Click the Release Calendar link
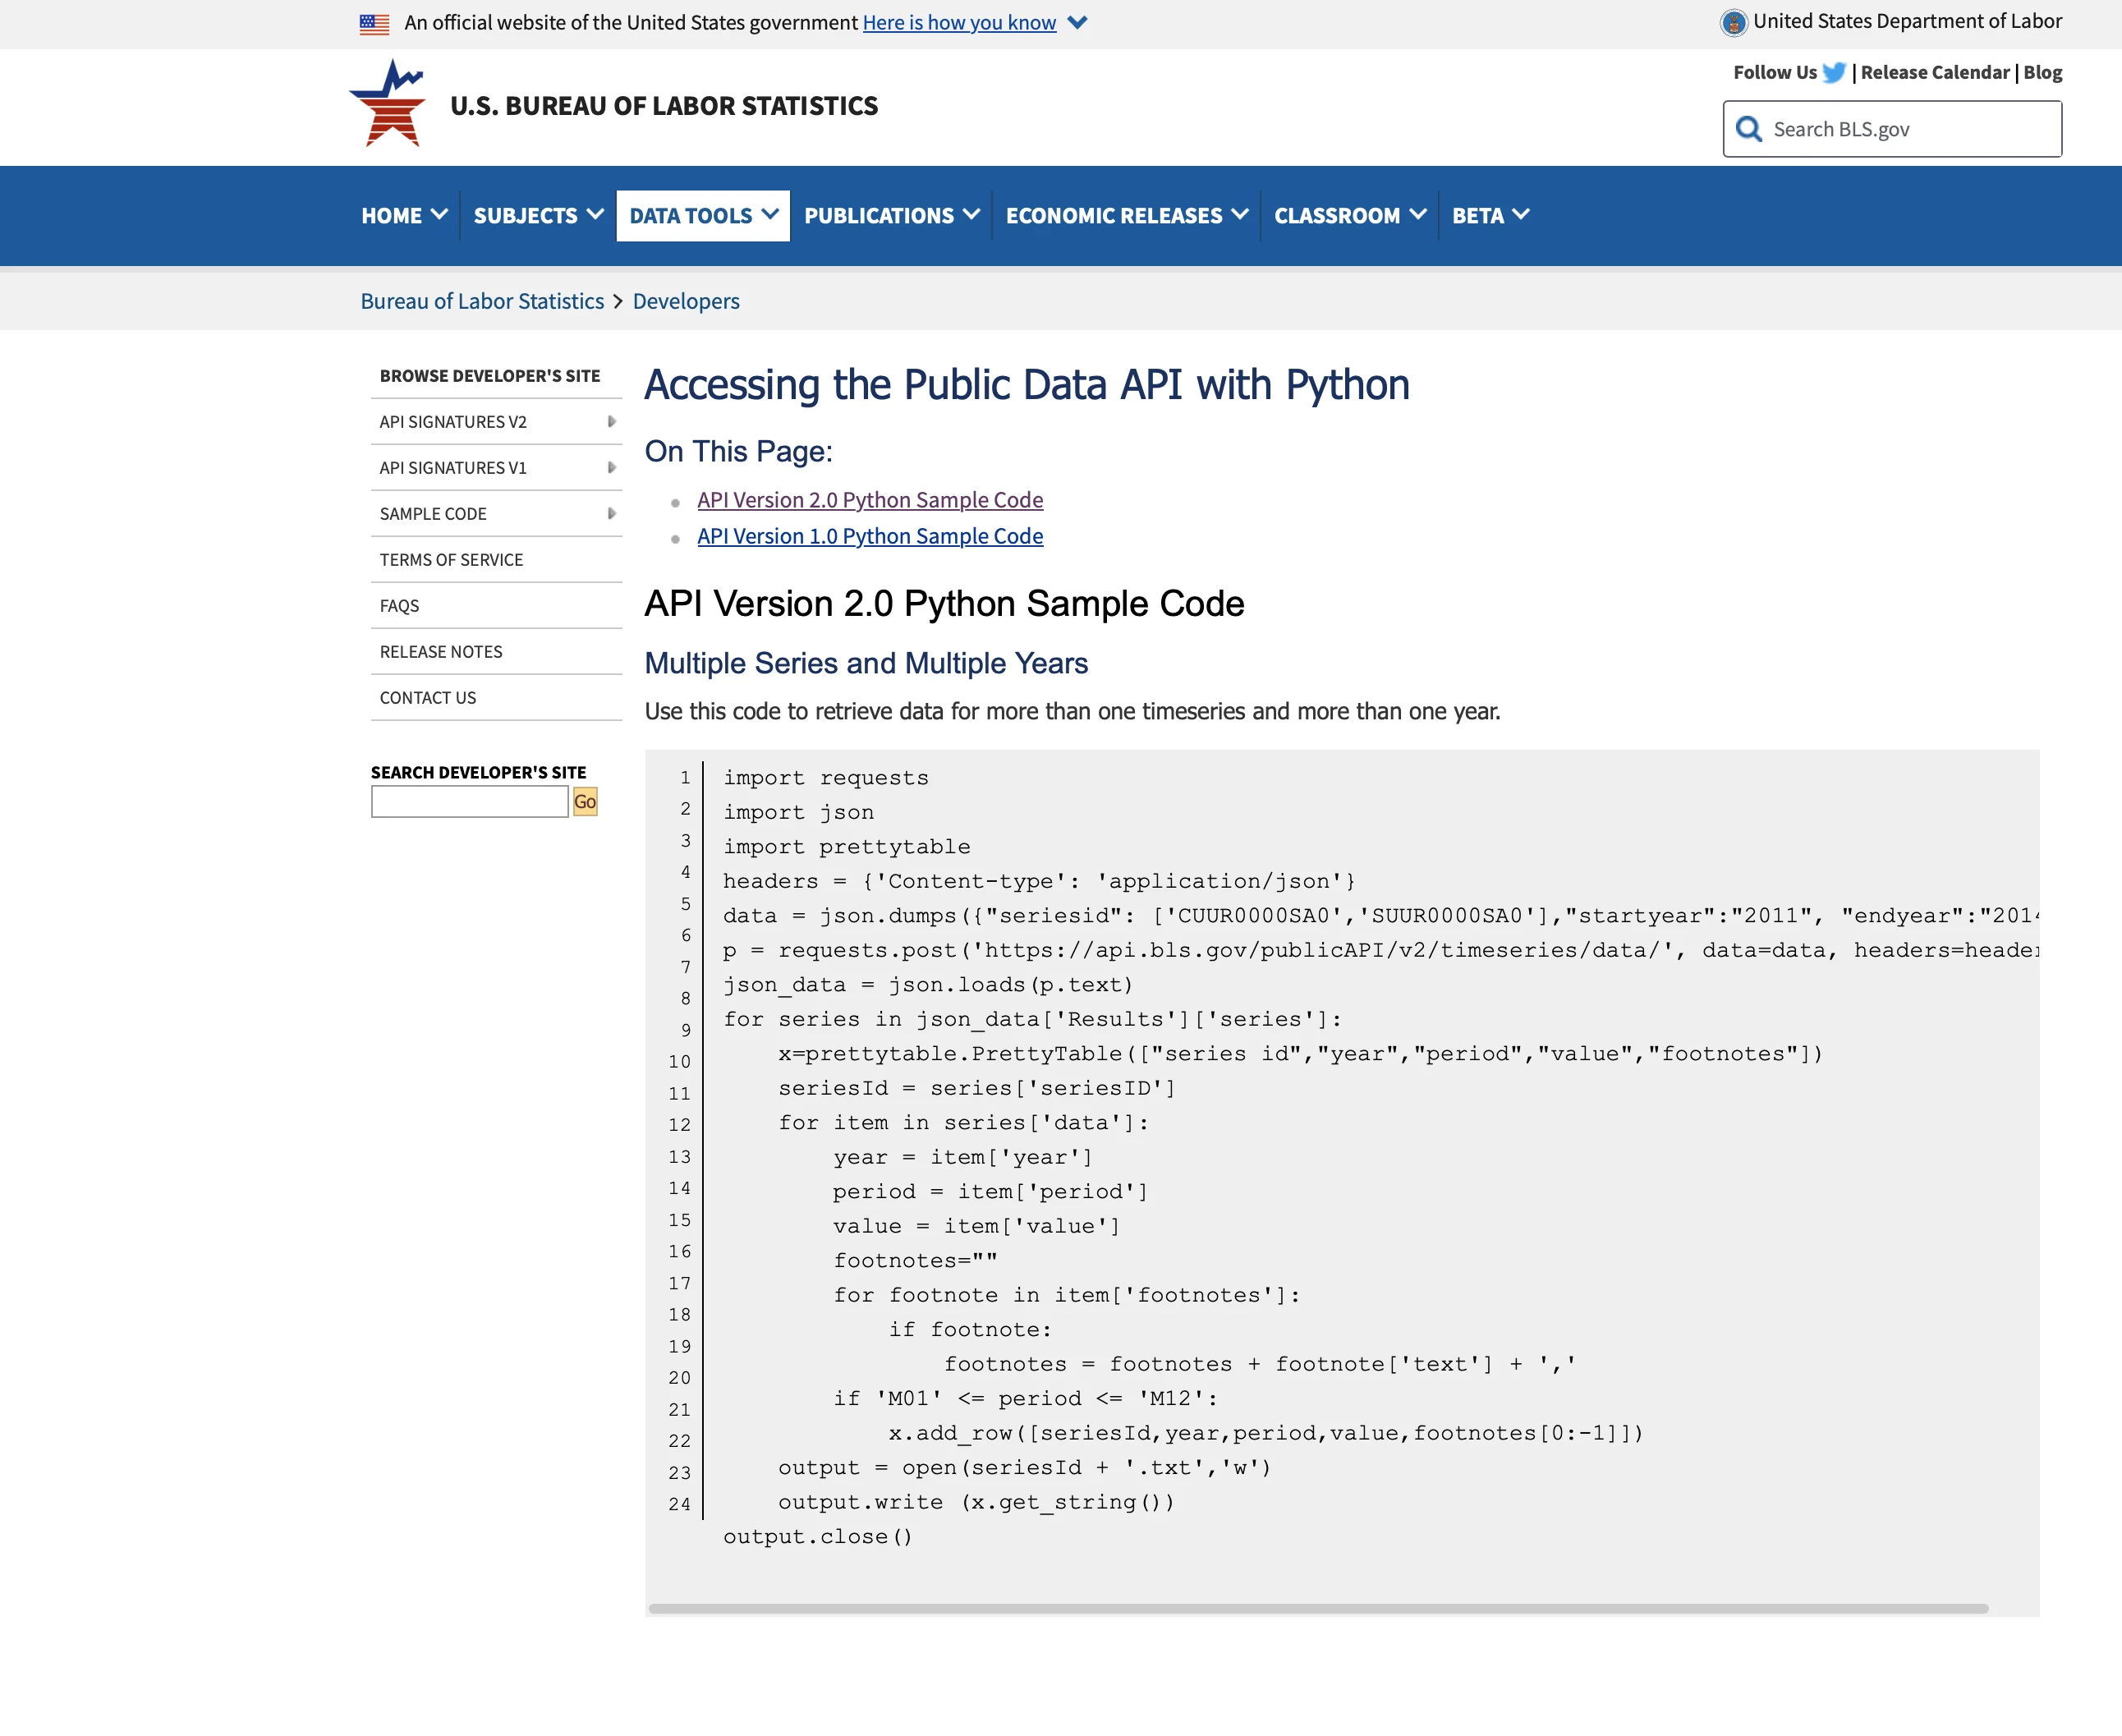Image resolution: width=2122 pixels, height=1736 pixels. 1934,73
